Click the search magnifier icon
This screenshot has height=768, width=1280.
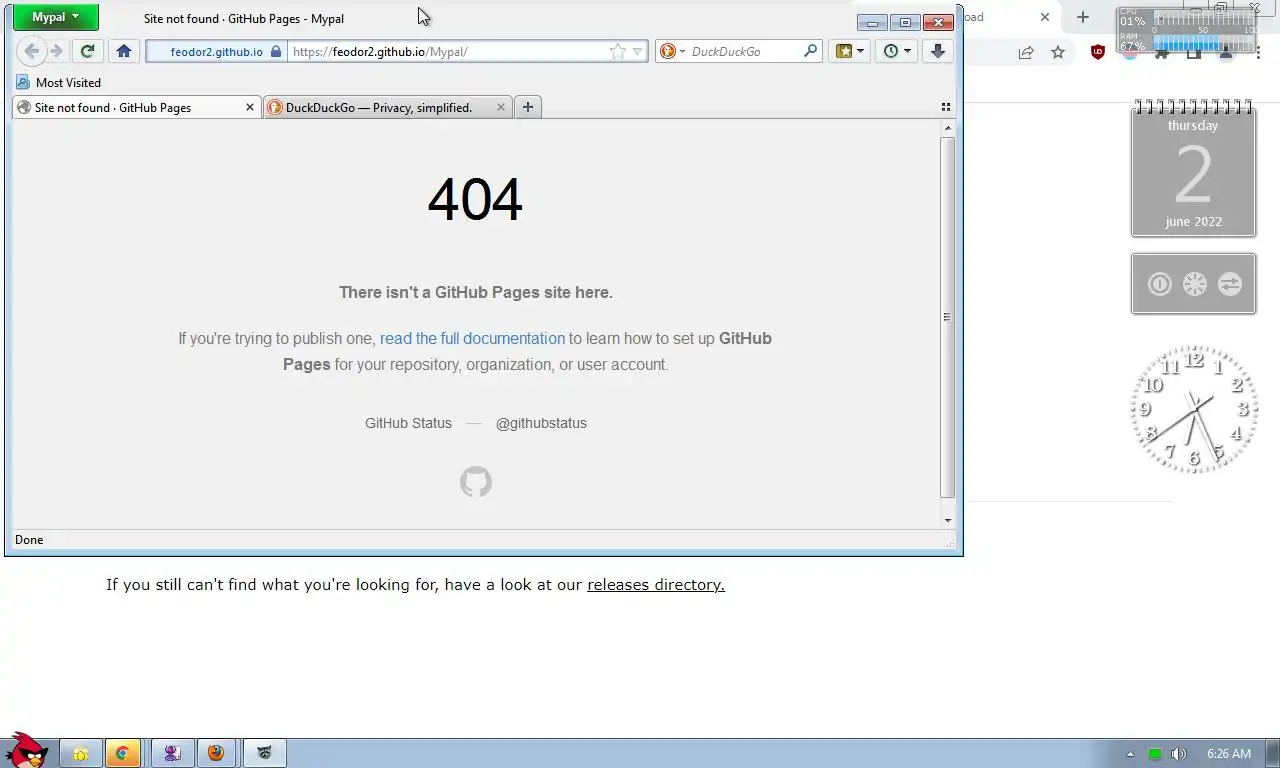[x=810, y=51]
